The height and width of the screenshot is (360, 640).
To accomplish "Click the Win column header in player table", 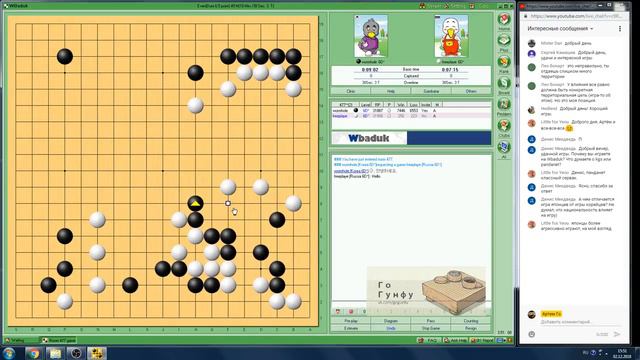I will tap(402, 105).
